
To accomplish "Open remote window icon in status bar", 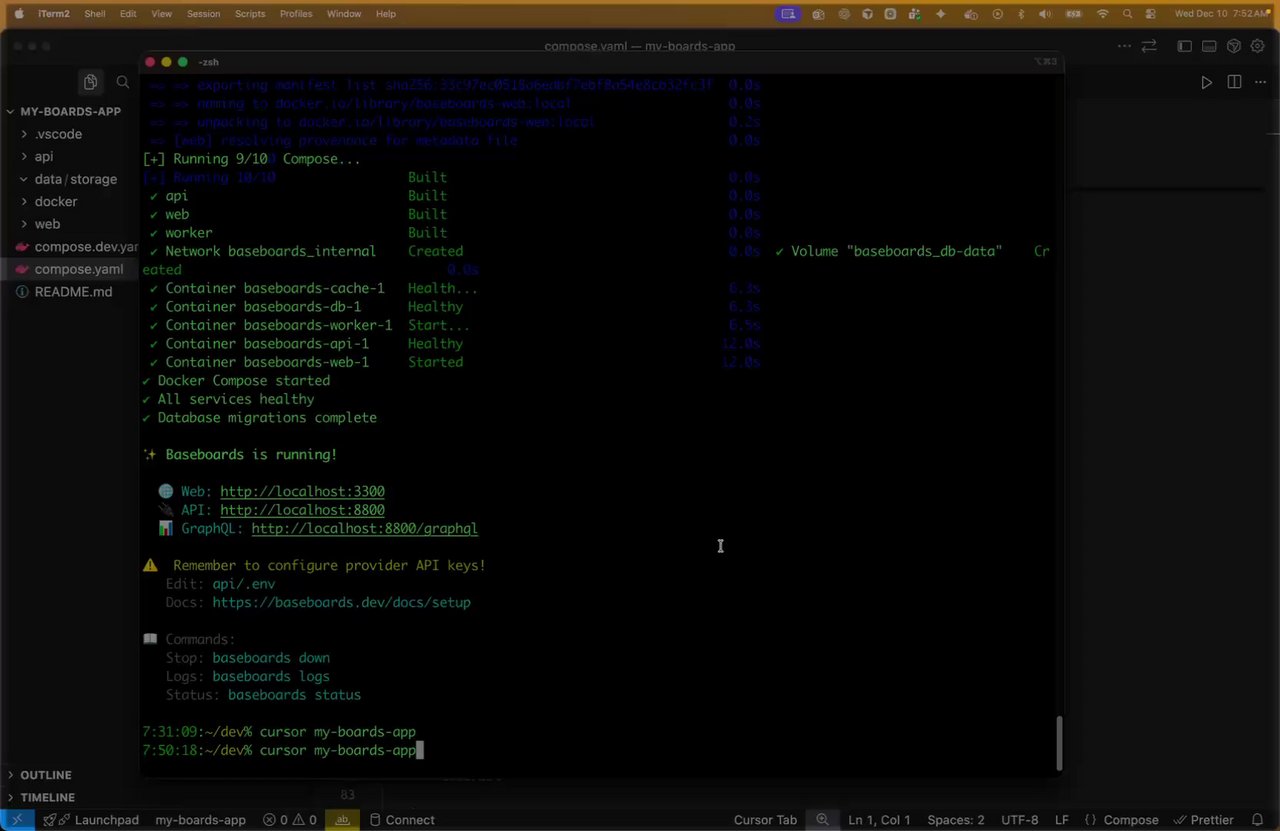I will pyautogui.click(x=17, y=820).
